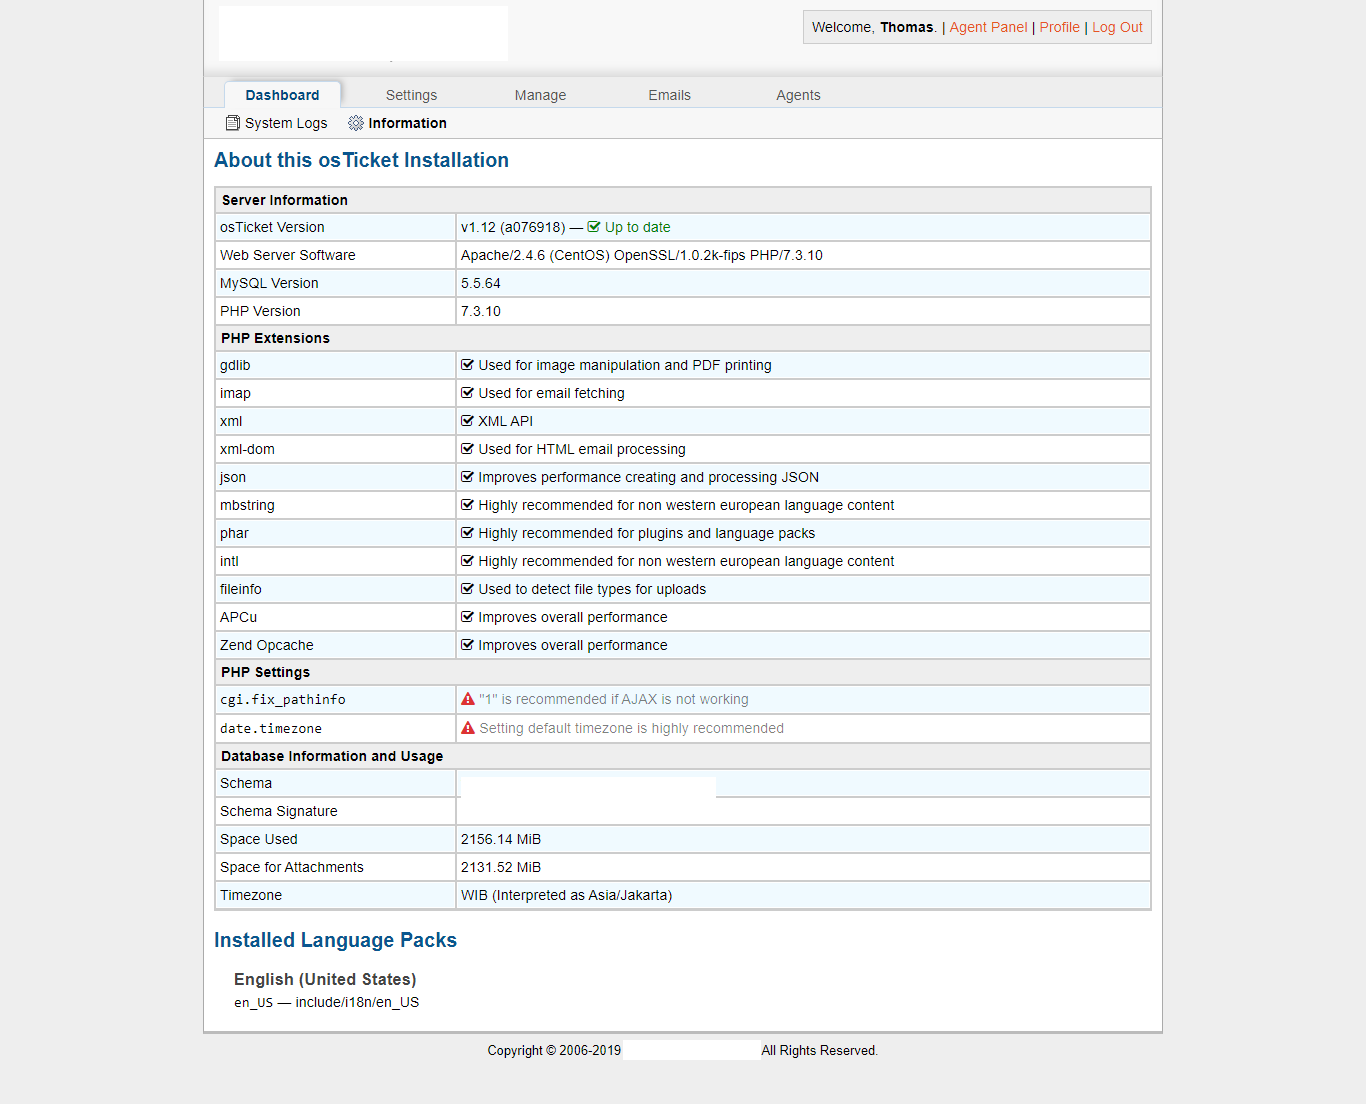
Task: Click the osTicket logo area in header
Action: coord(363,33)
